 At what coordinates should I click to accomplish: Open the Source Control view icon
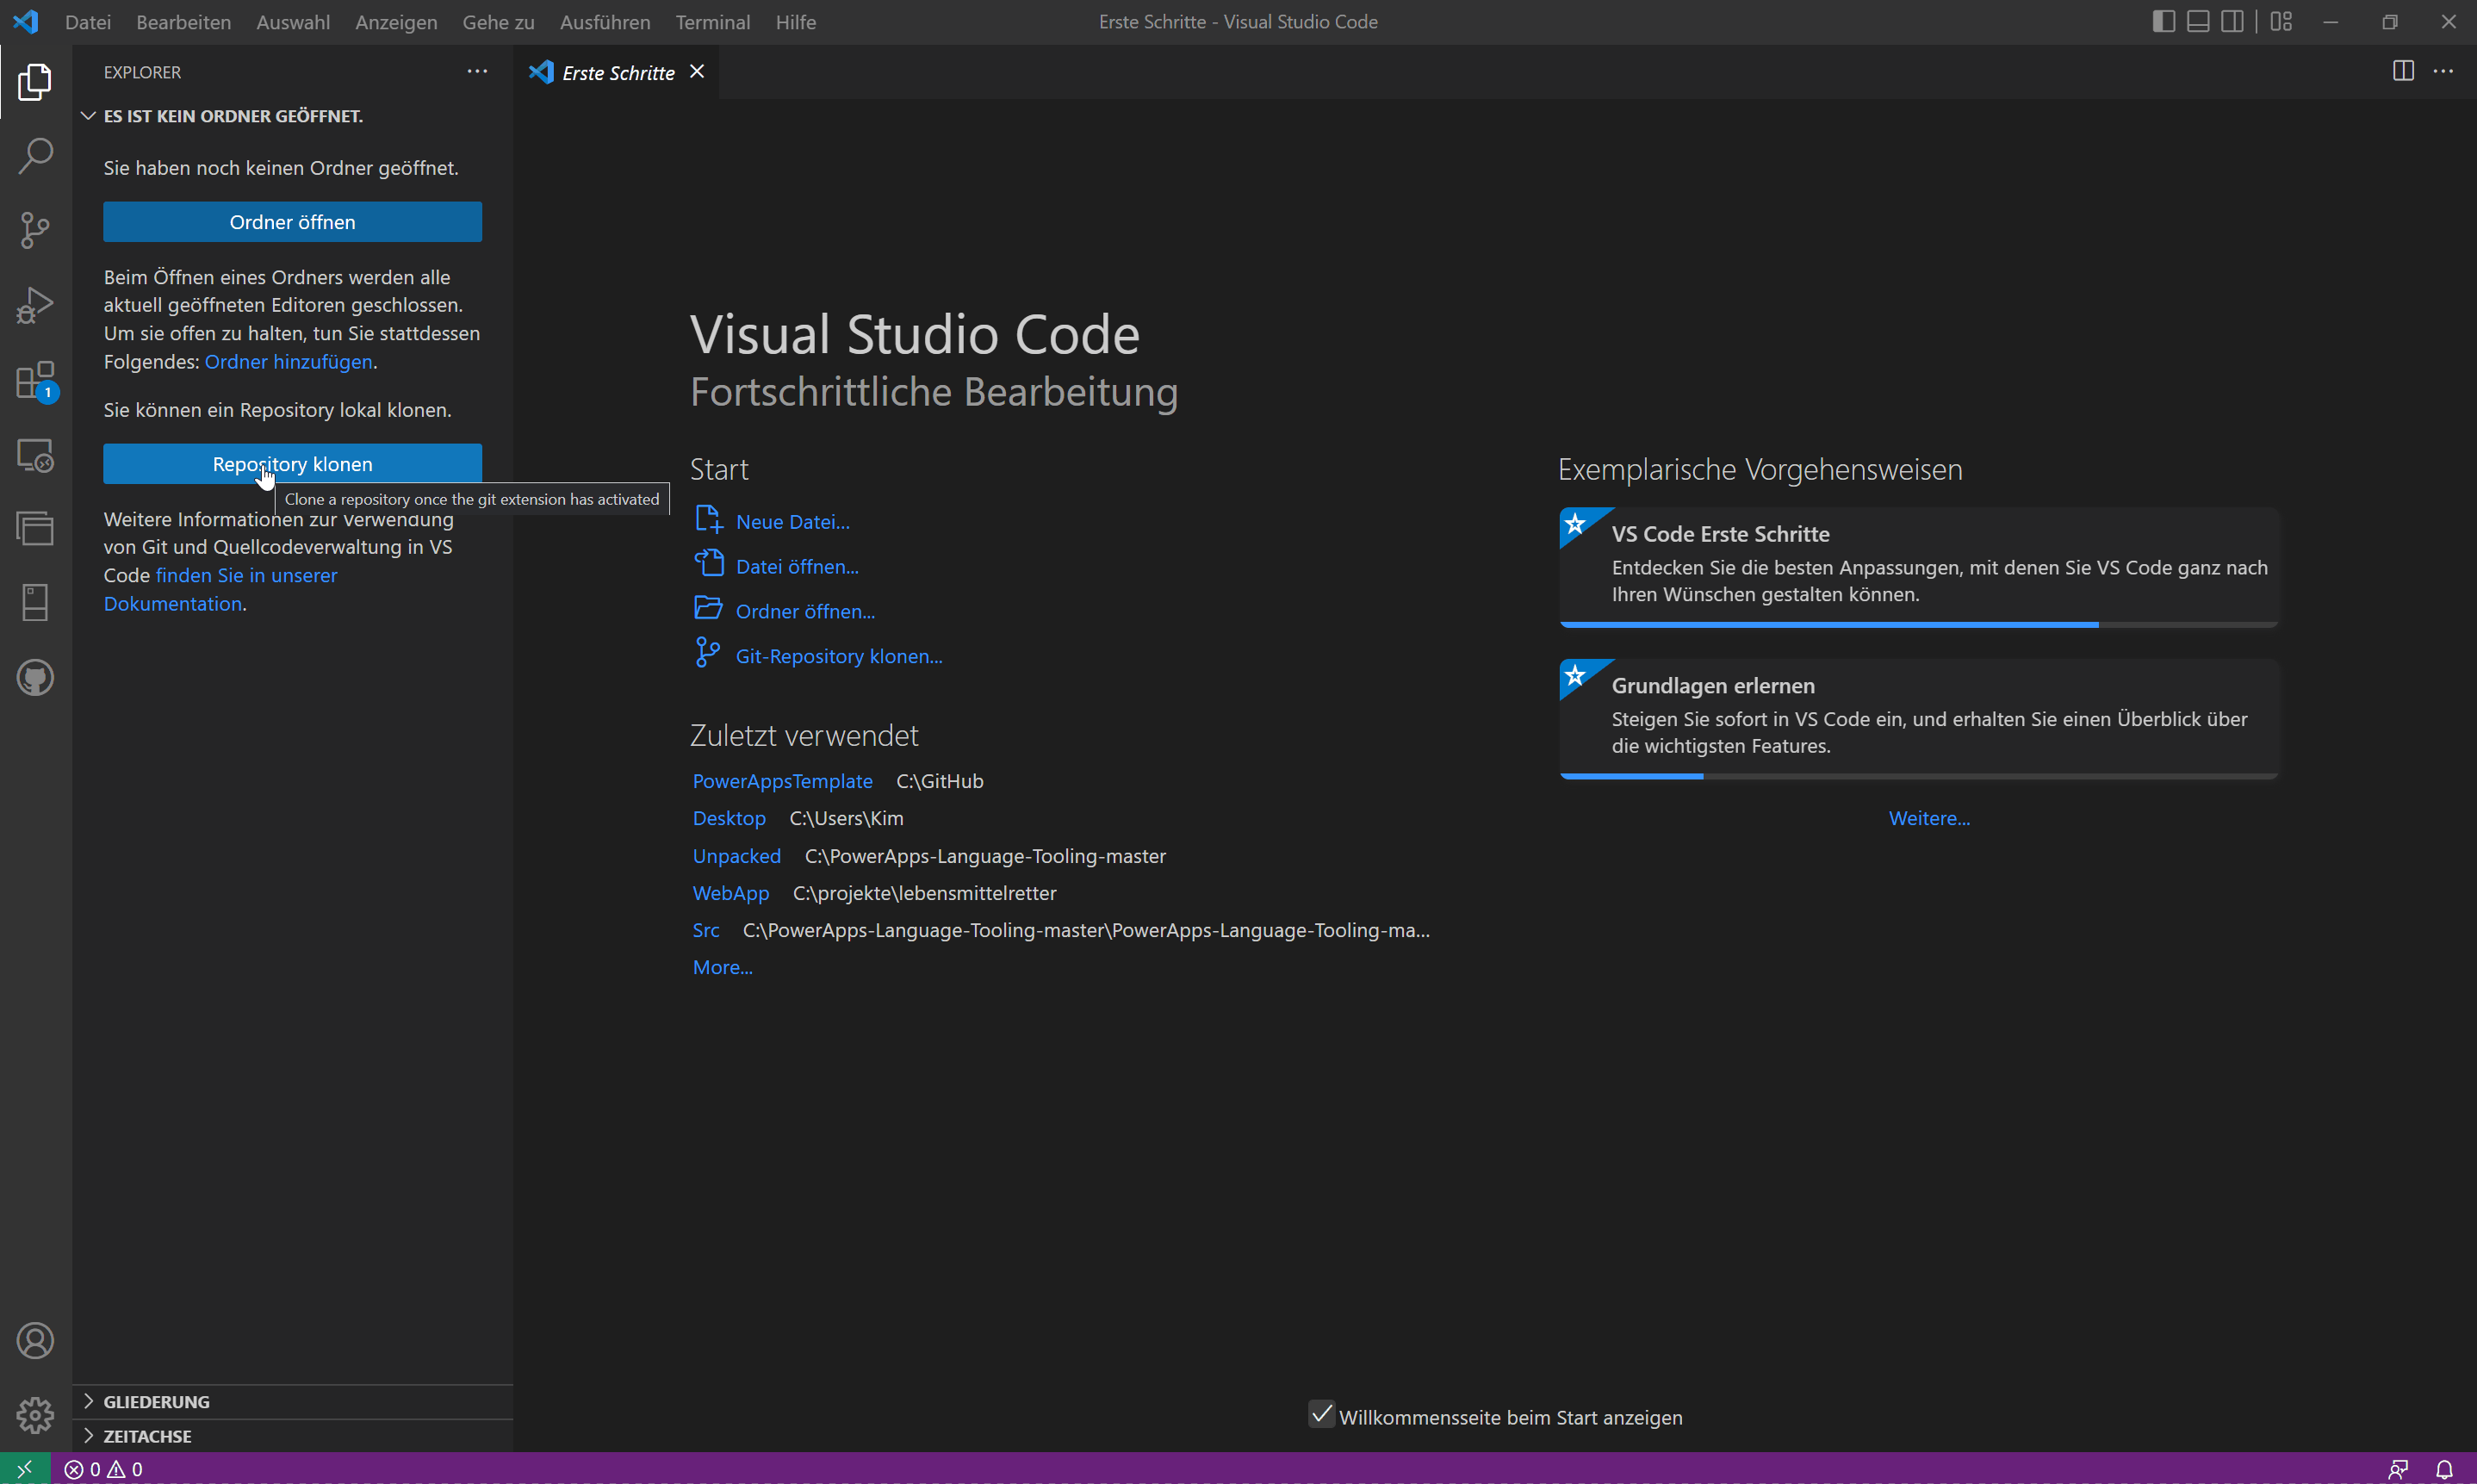pyautogui.click(x=35, y=230)
